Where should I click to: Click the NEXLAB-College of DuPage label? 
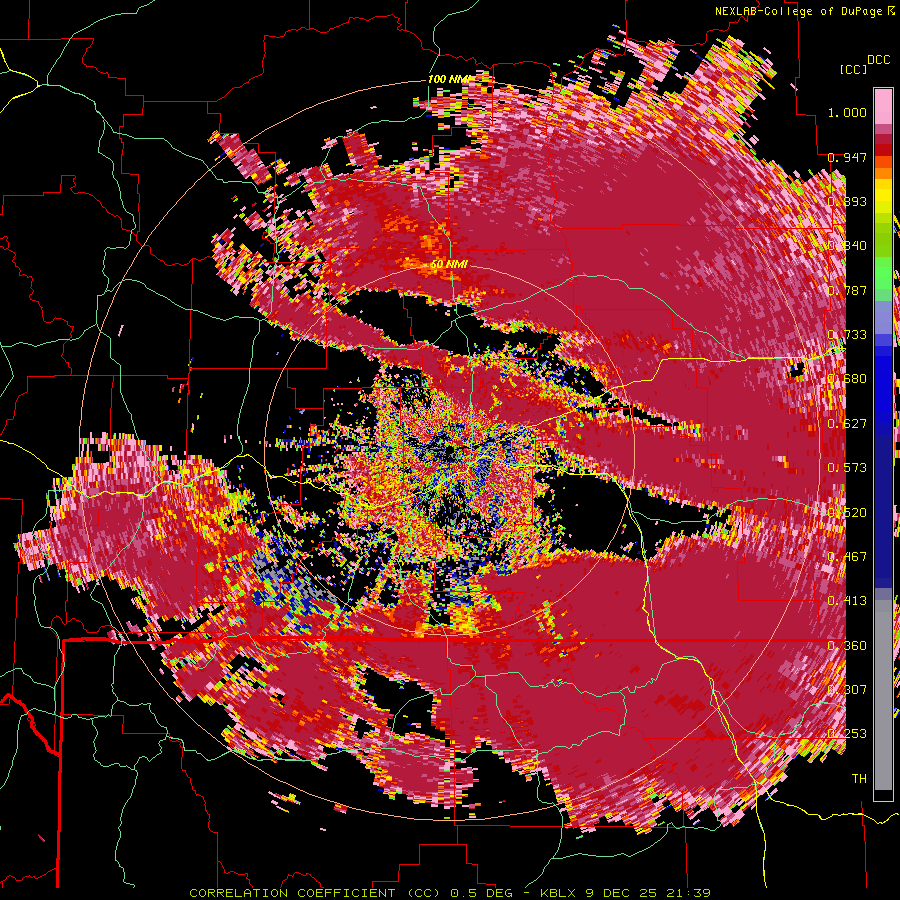pyautogui.click(x=798, y=11)
